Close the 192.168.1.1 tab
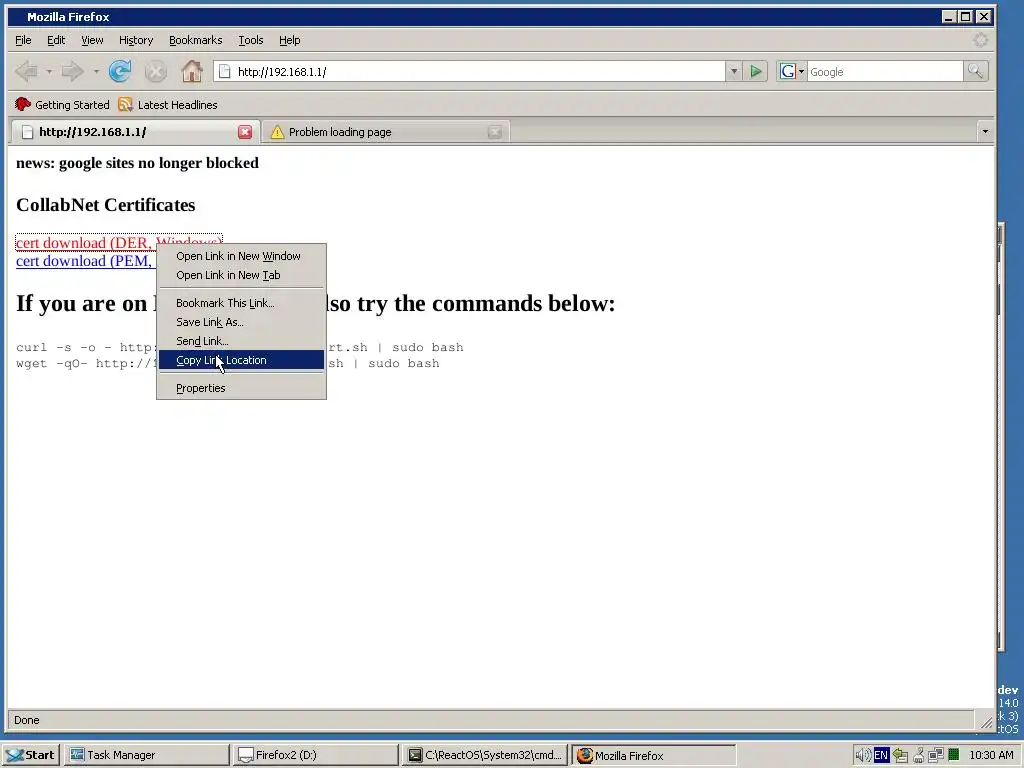Viewport: 1024px width, 768px height. [245, 132]
